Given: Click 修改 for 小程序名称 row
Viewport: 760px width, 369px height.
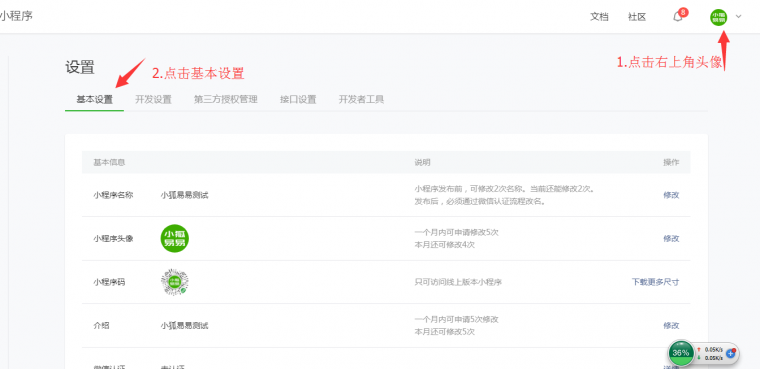Looking at the screenshot, I should pyautogui.click(x=671, y=195).
